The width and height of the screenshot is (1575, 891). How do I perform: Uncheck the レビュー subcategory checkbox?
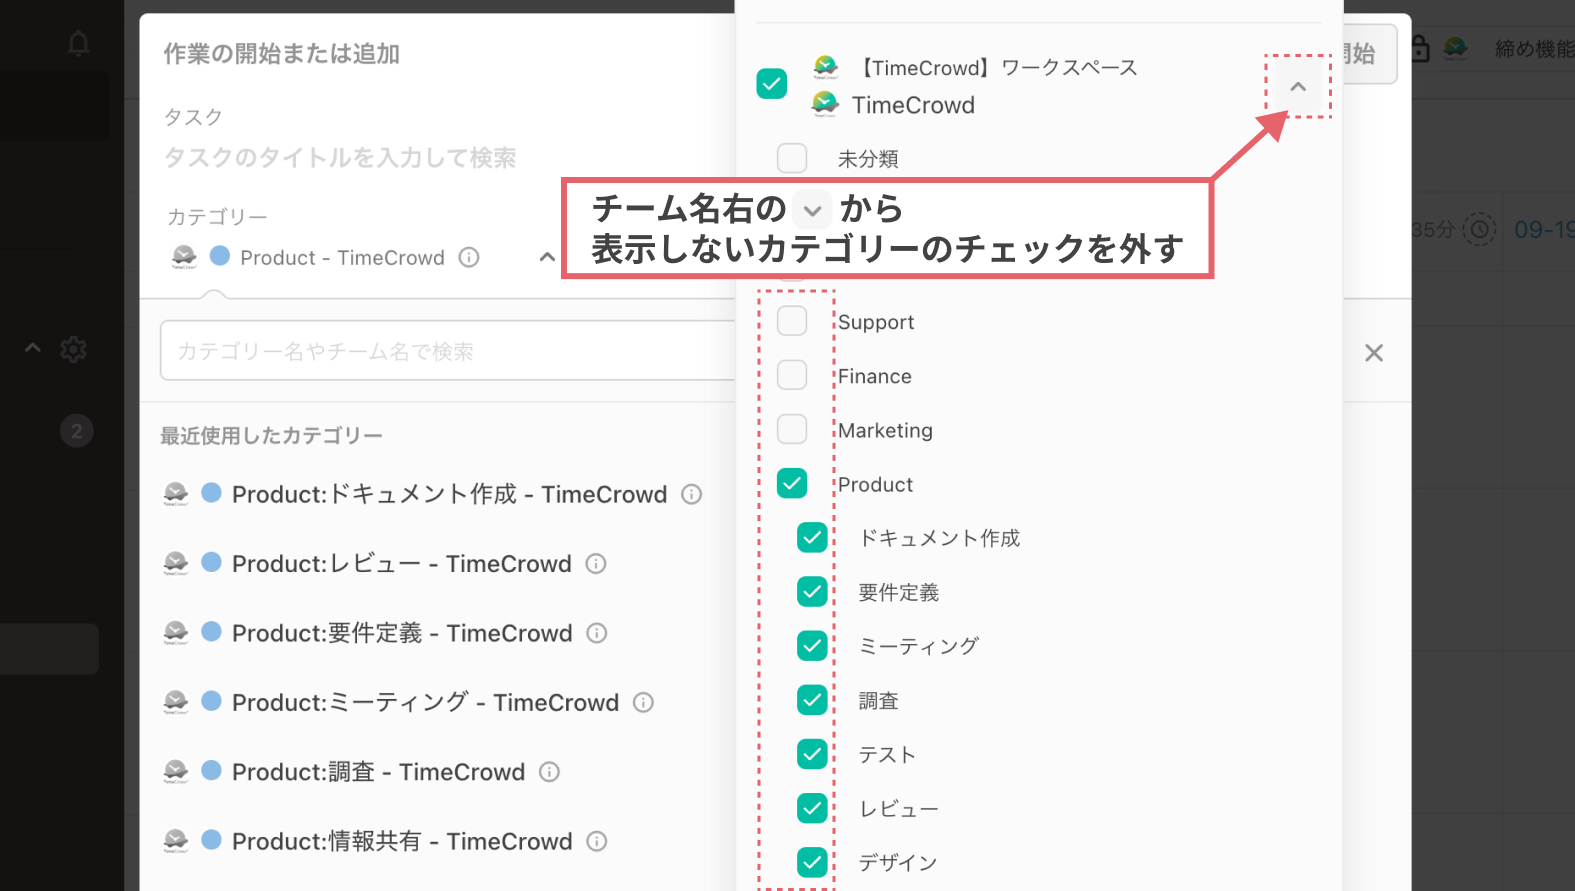812,807
